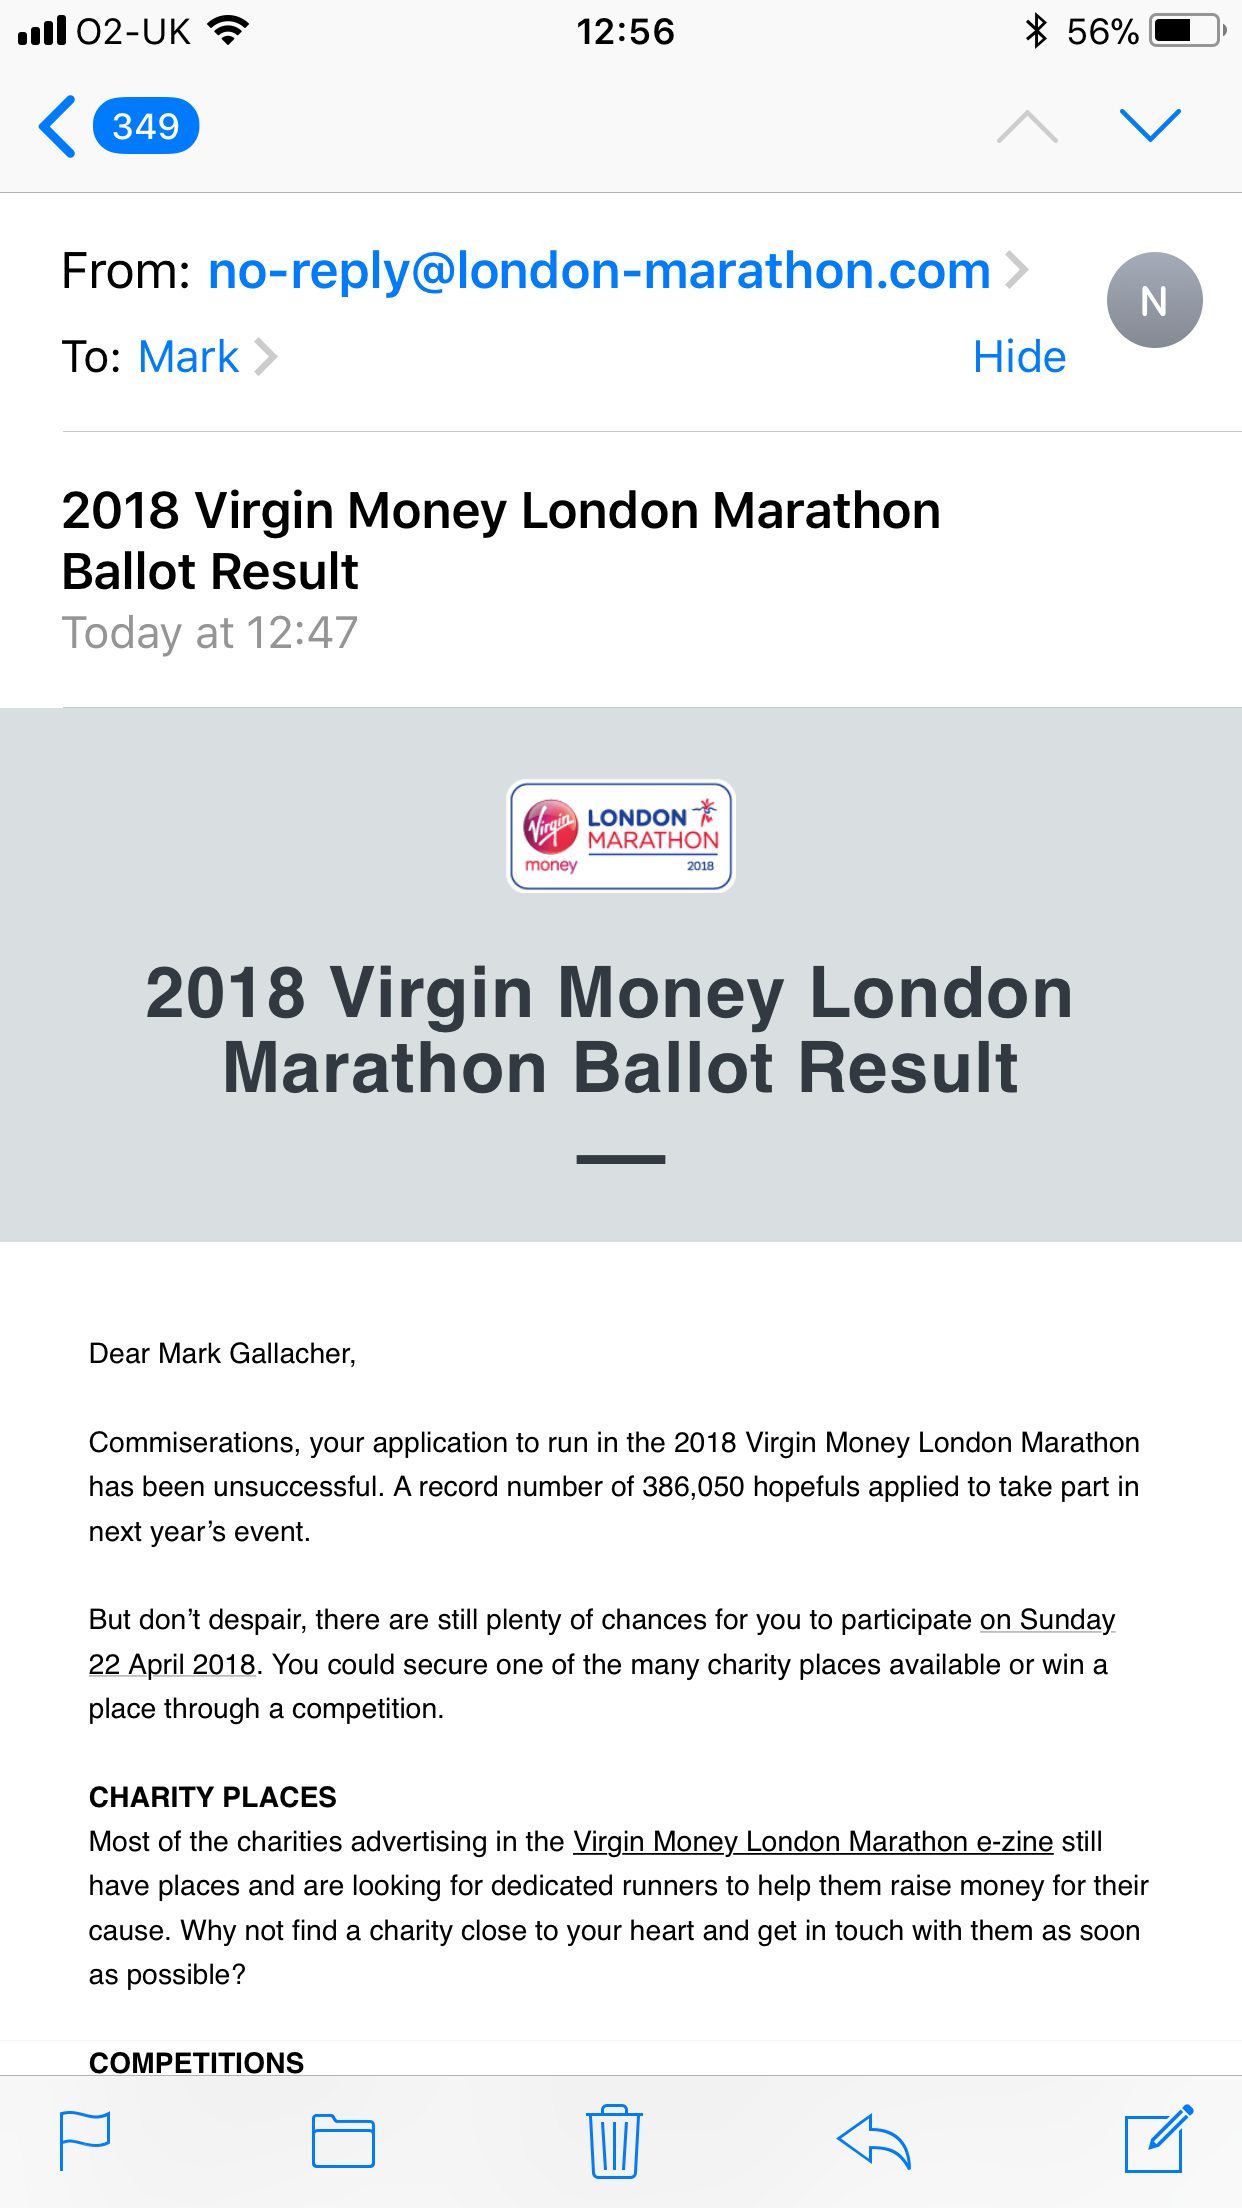Tap the battery indicator in status bar
Screen dimensions: 1242x2208
(1186, 32)
